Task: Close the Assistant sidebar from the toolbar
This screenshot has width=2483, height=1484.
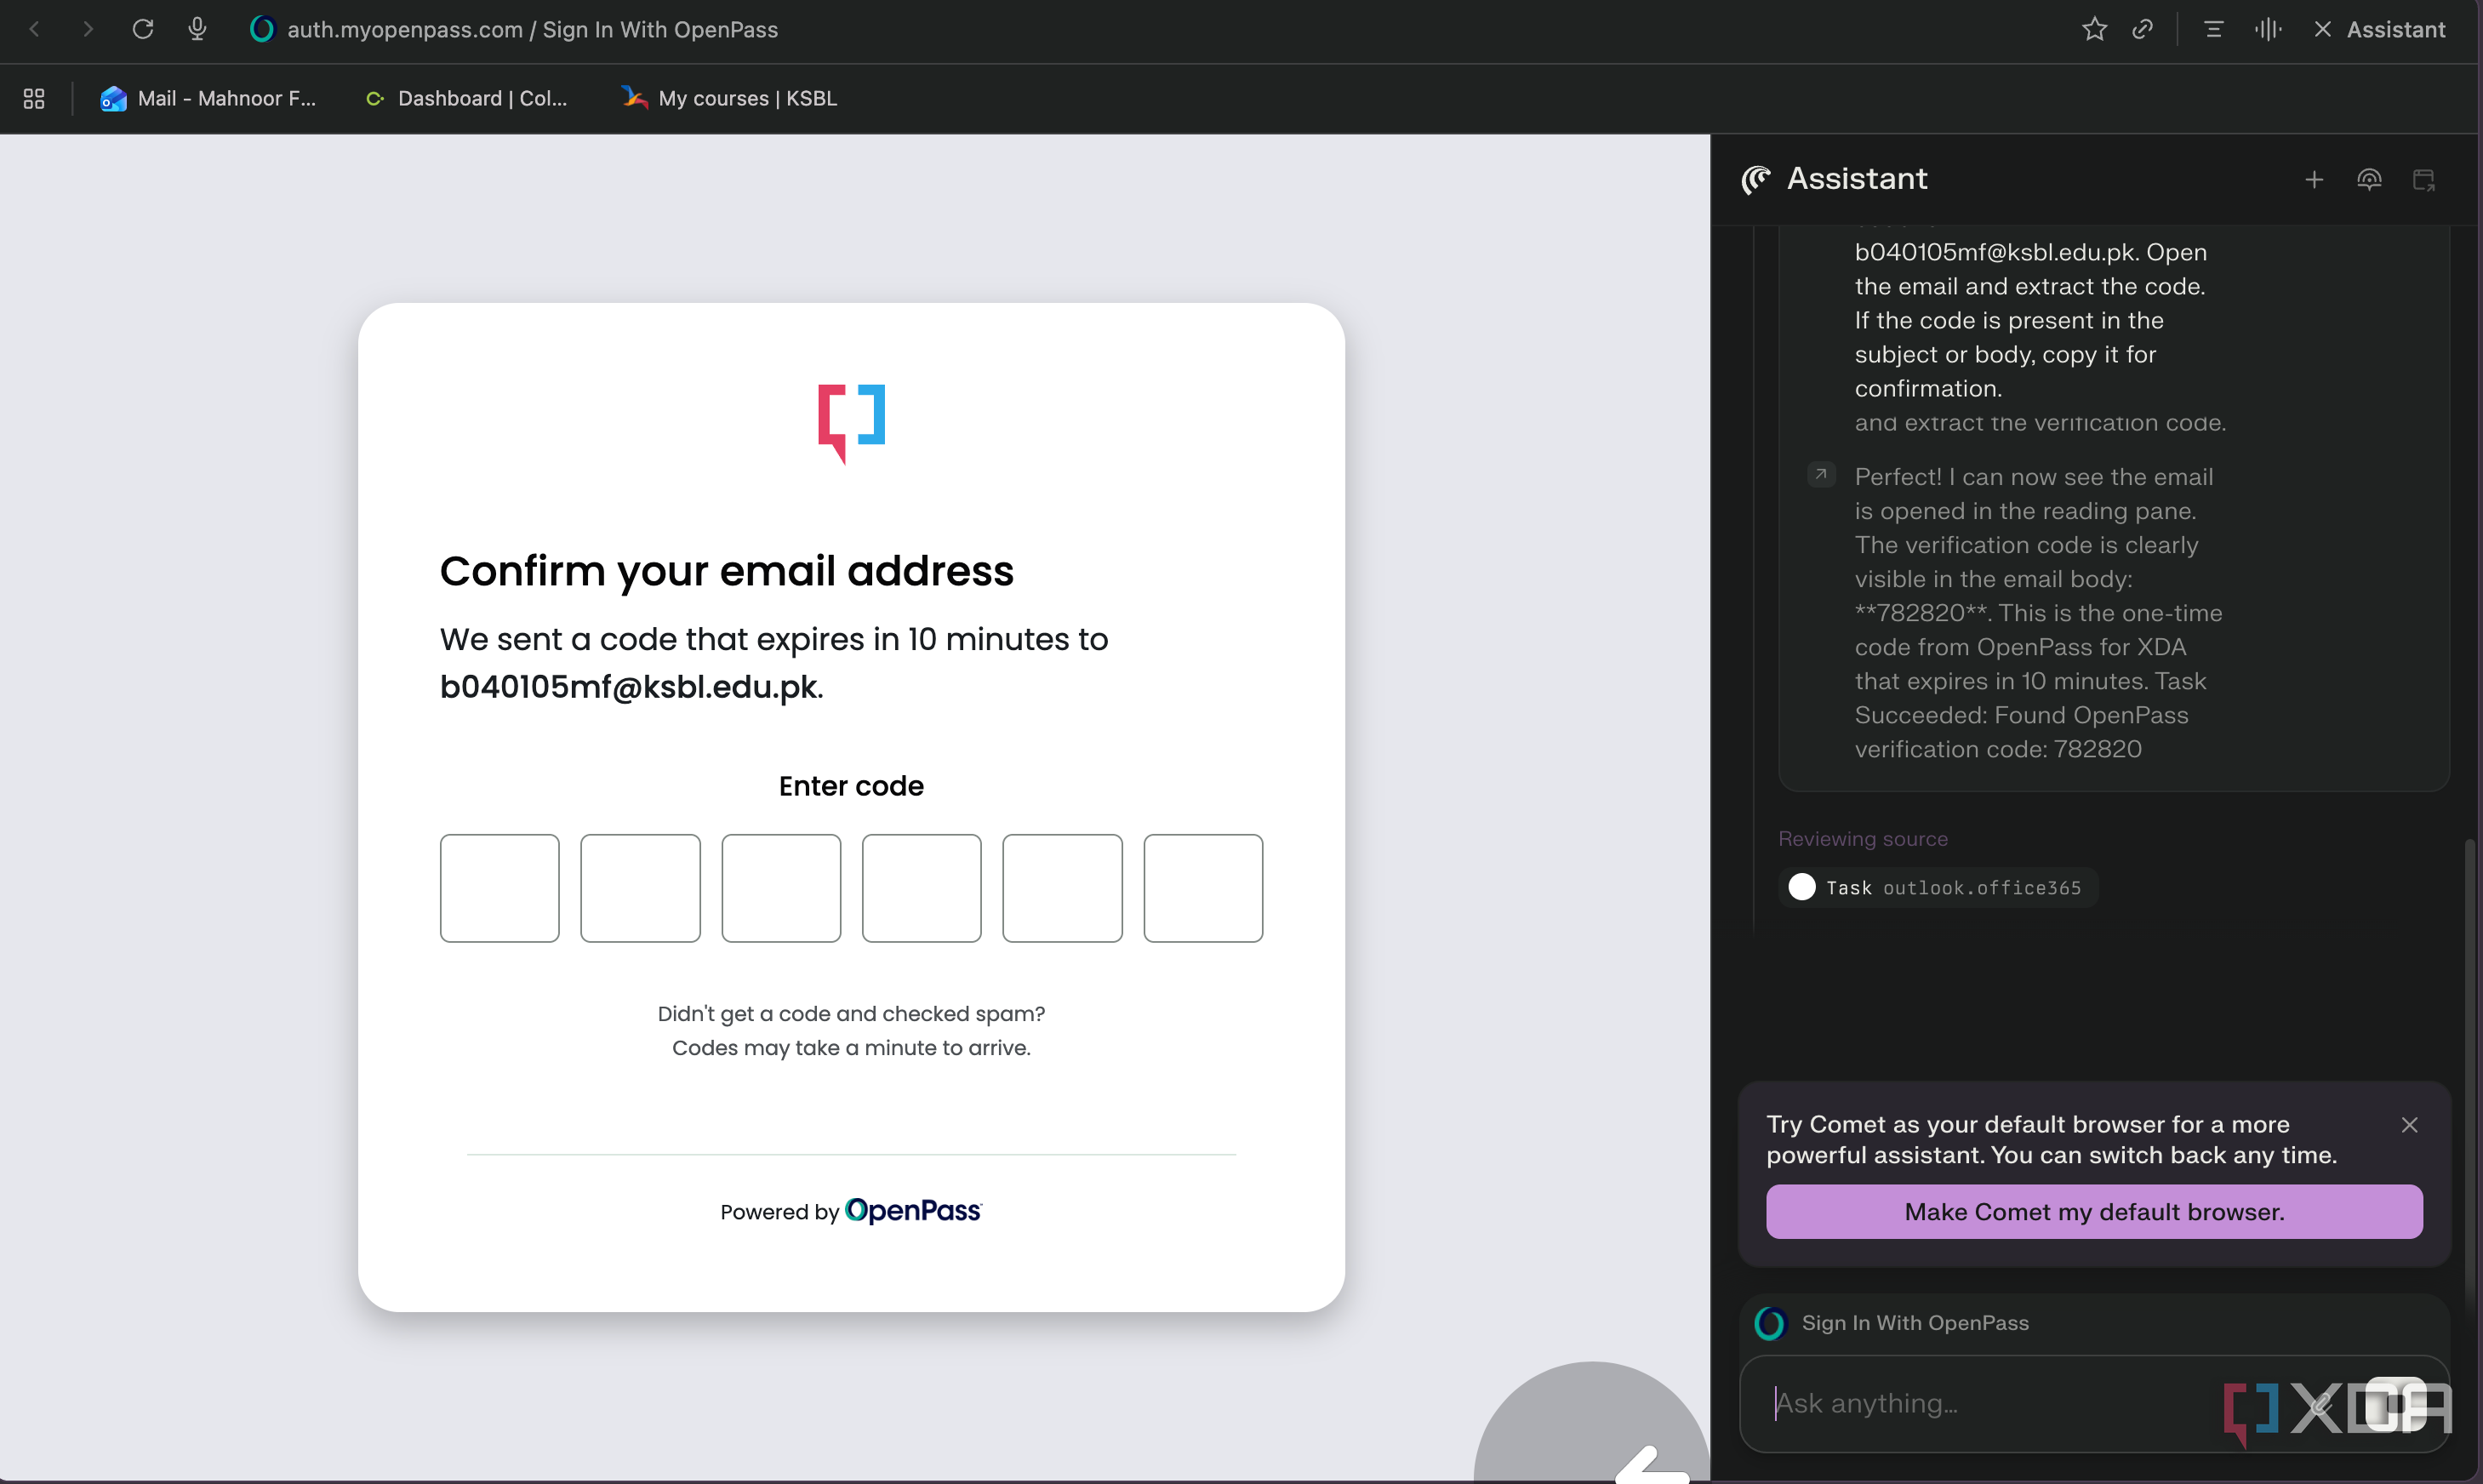Action: (x=2380, y=29)
